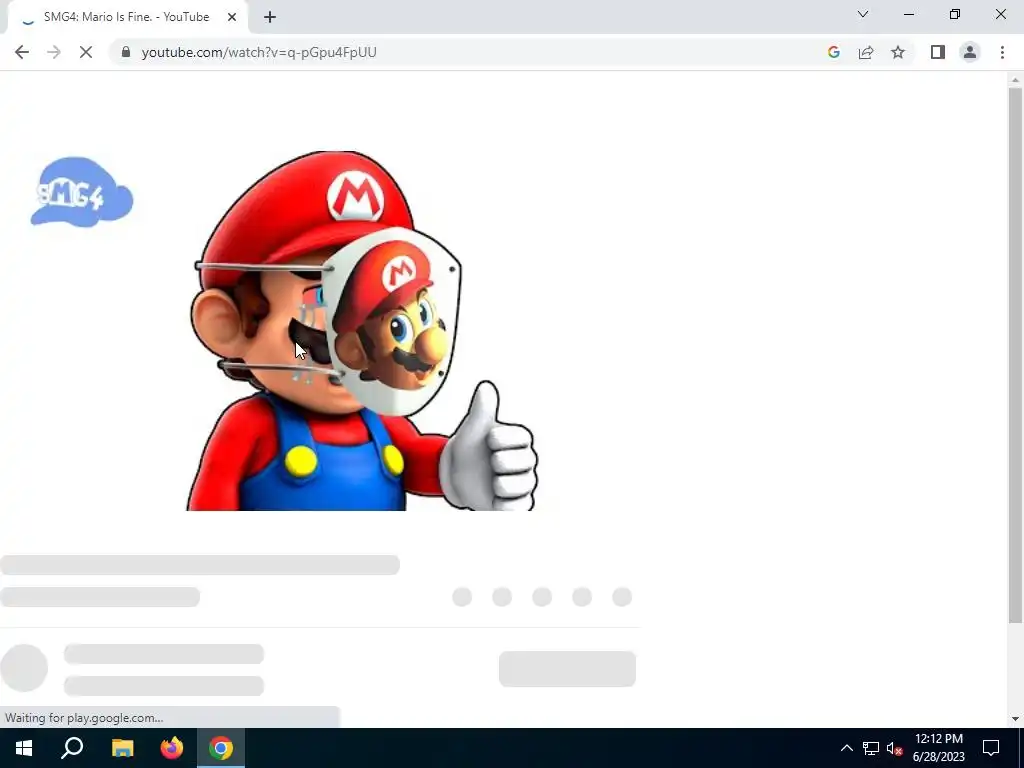The image size is (1024, 768).
Task: Launch Firefox from the taskbar
Action: coord(172,748)
